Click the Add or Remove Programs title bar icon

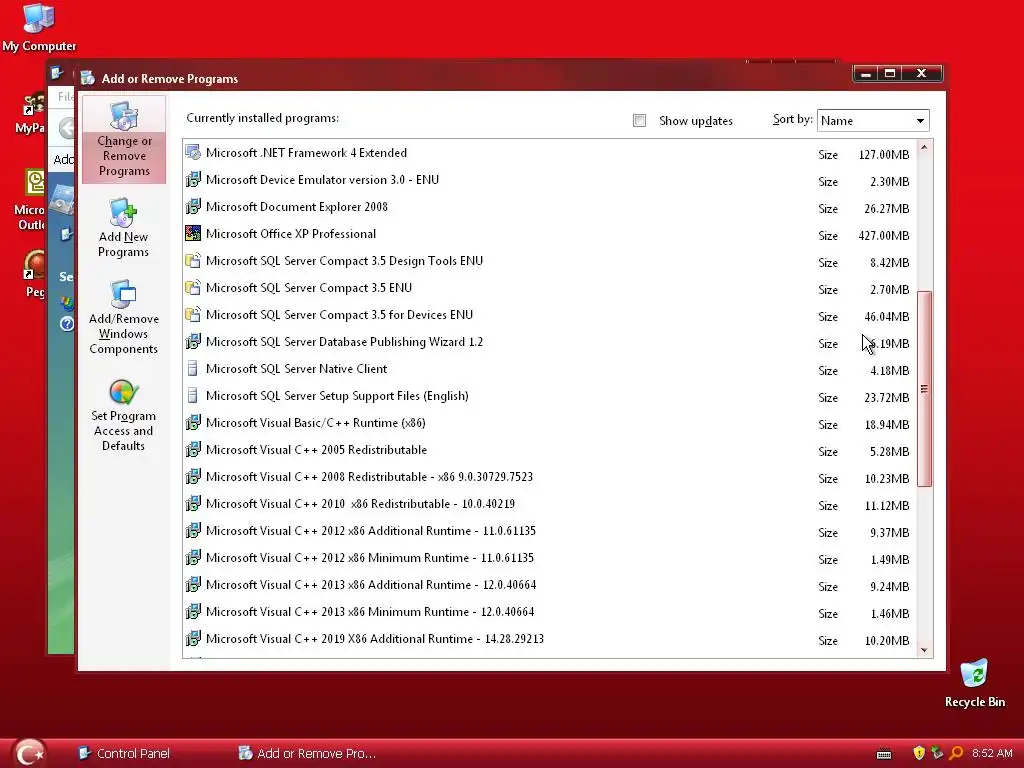tap(88, 78)
